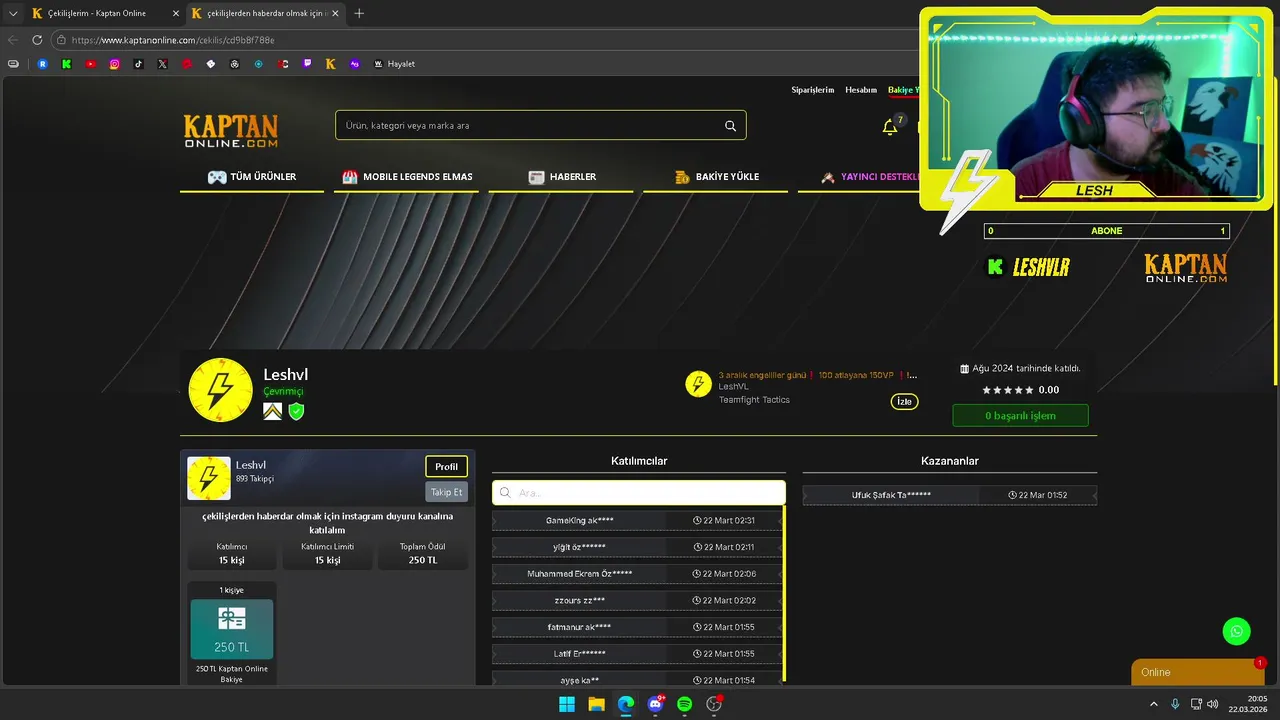Viewport: 1280px width, 720px height.
Task: Click the Kazananlar column heading
Action: [x=950, y=461]
